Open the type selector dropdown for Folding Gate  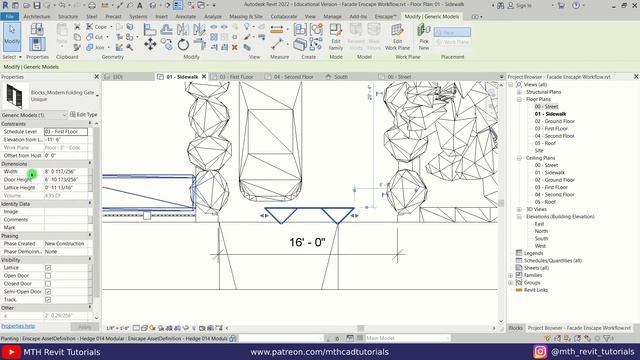coord(97,96)
